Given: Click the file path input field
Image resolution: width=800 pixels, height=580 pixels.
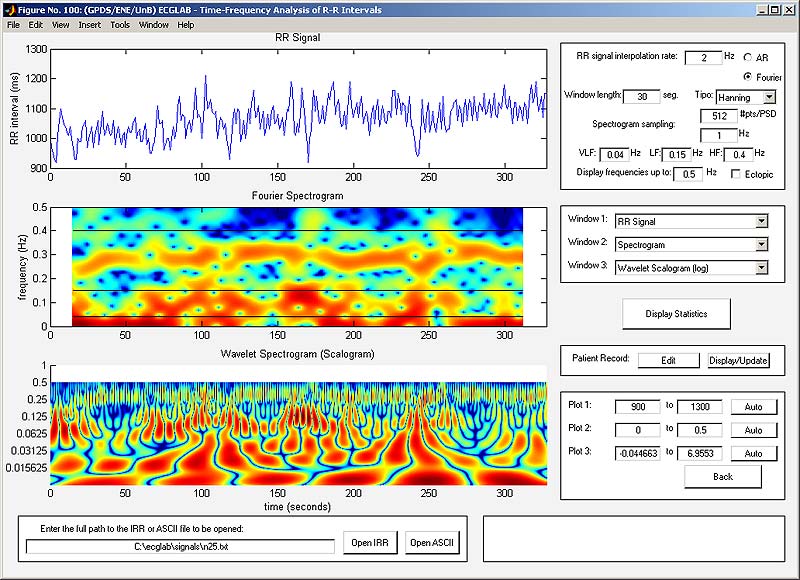Looking at the screenshot, I should click(x=180, y=546).
